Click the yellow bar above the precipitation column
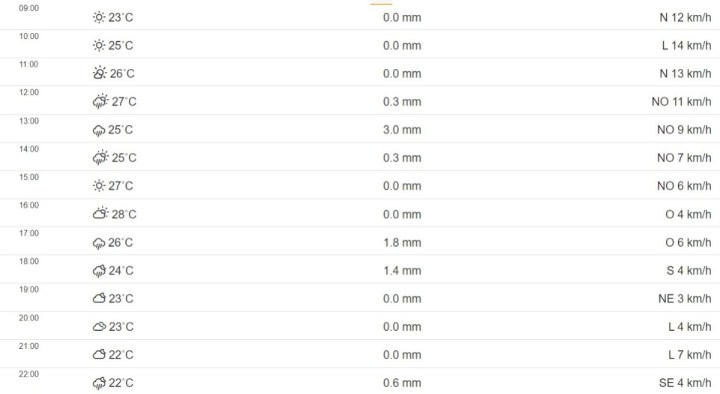The width and height of the screenshot is (720, 394). pos(381,4)
